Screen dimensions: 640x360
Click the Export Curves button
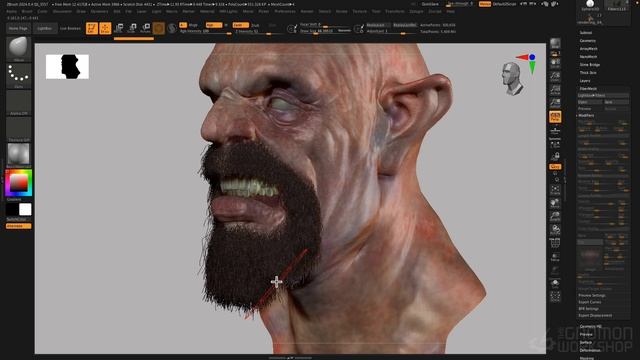590,302
